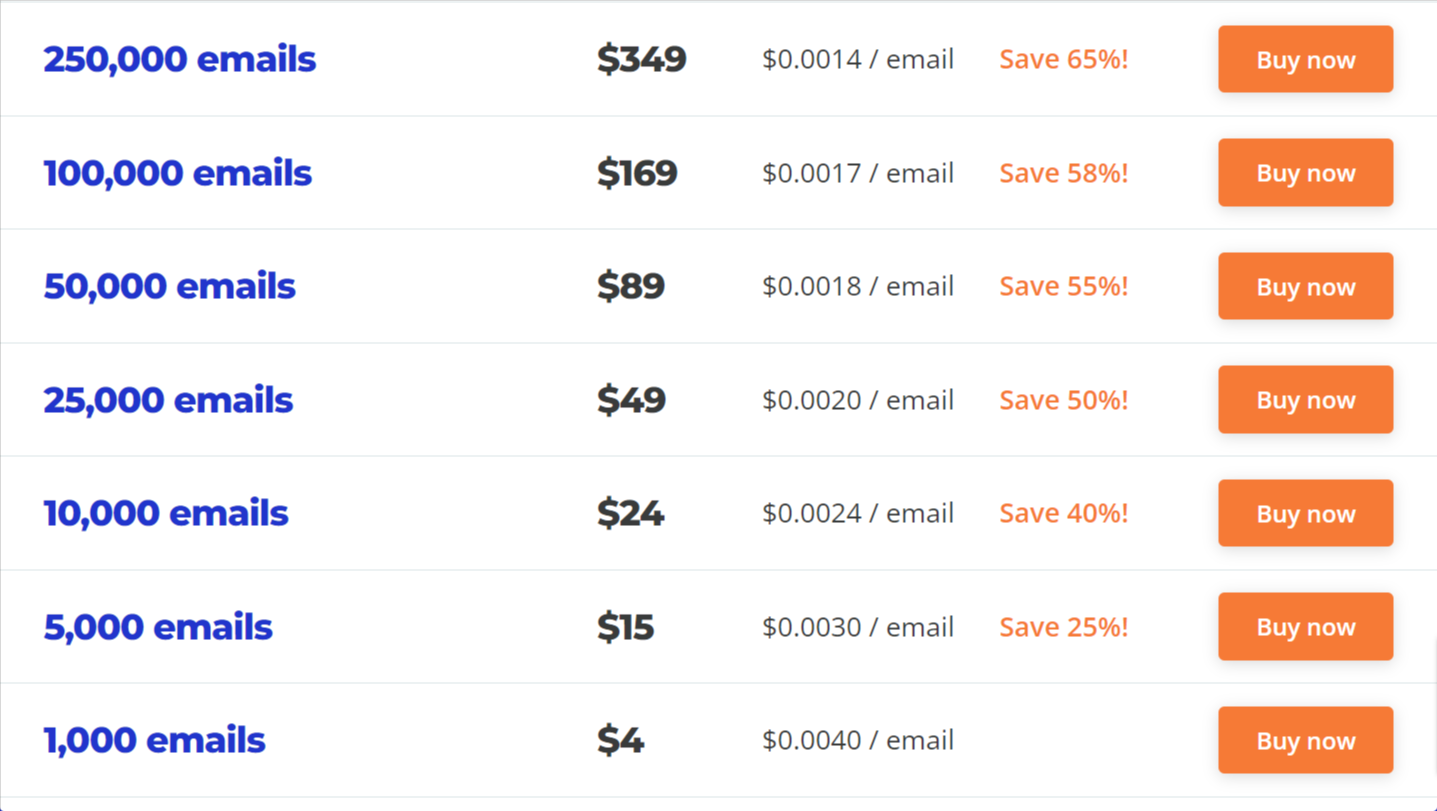Click the Save 25%! discount text
1437x811 pixels.
[x=1063, y=627]
